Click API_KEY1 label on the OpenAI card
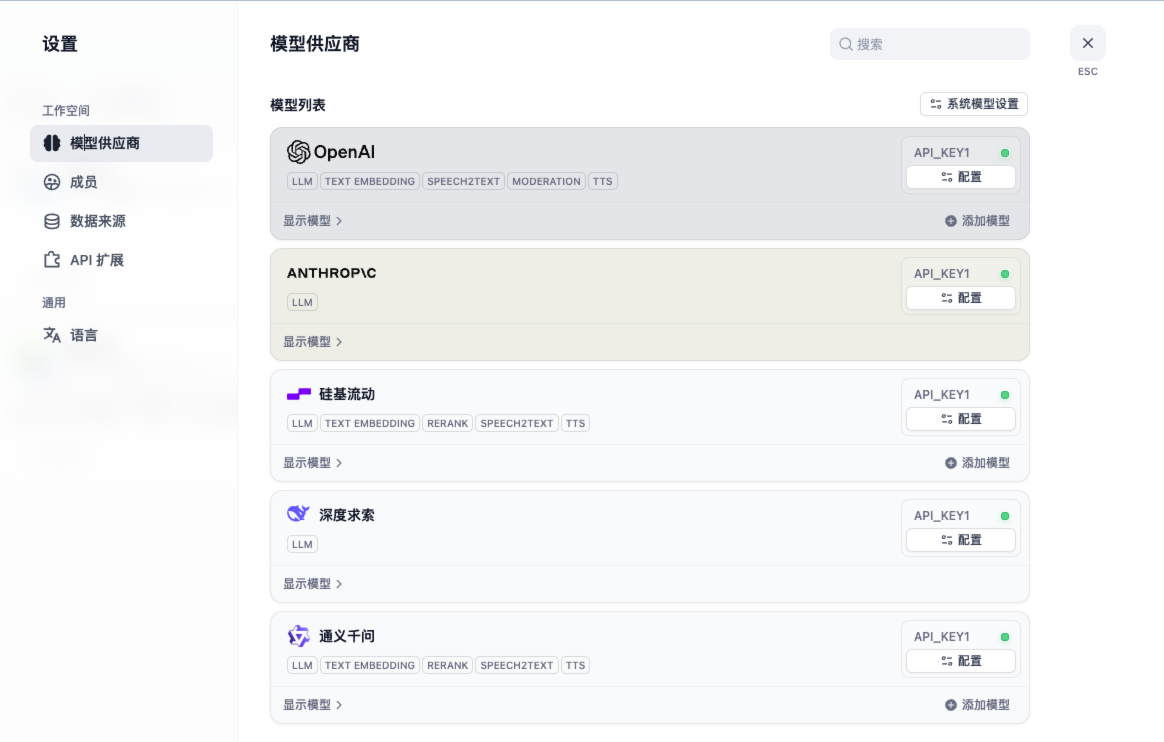1164x742 pixels. point(941,153)
